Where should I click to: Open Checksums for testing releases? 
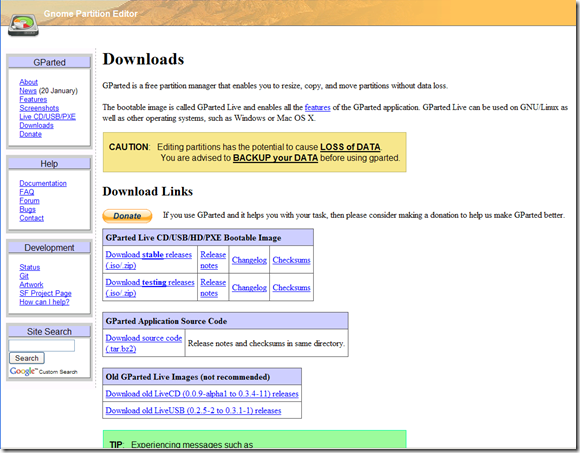tap(291, 287)
